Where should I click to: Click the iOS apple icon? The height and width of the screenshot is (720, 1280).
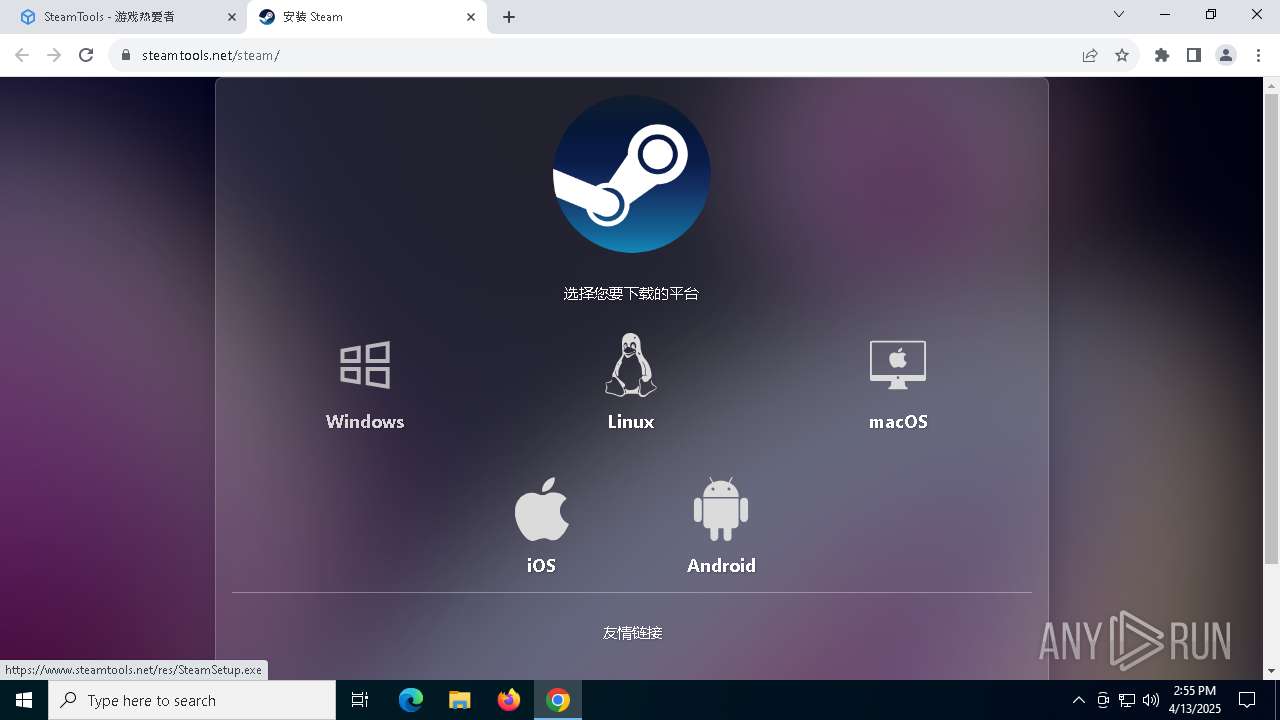point(541,509)
